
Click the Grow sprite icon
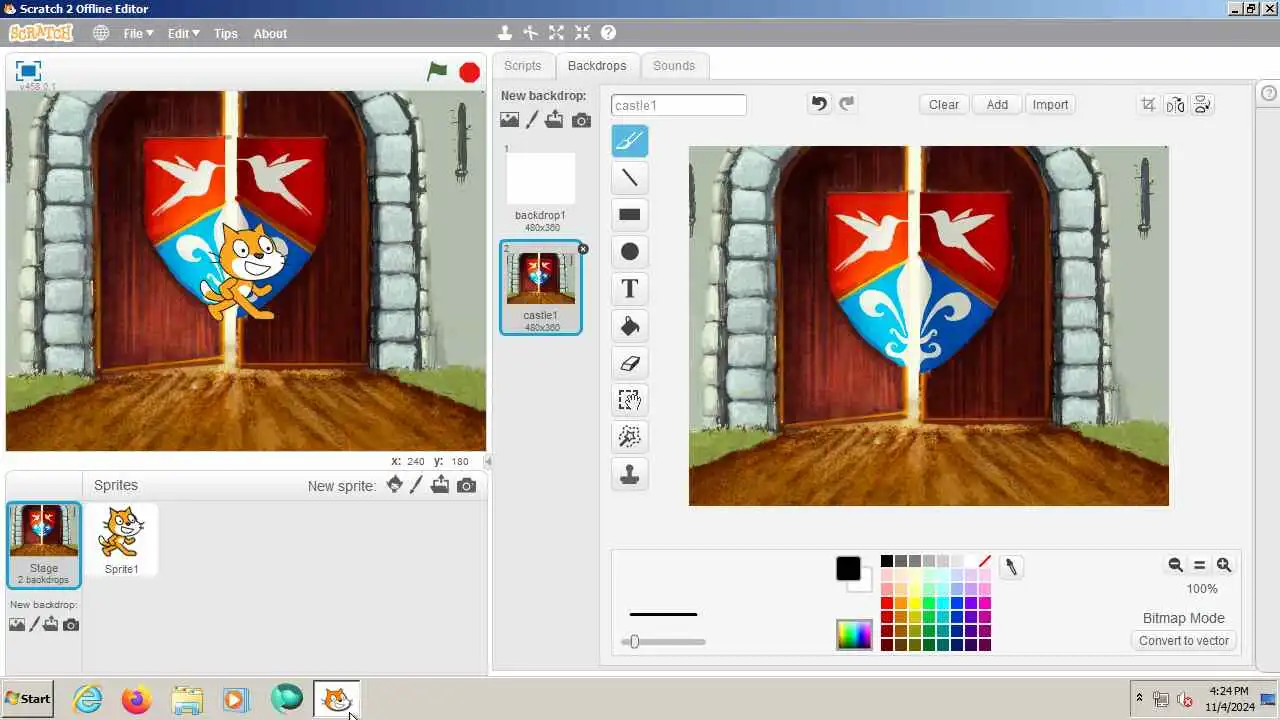point(557,33)
